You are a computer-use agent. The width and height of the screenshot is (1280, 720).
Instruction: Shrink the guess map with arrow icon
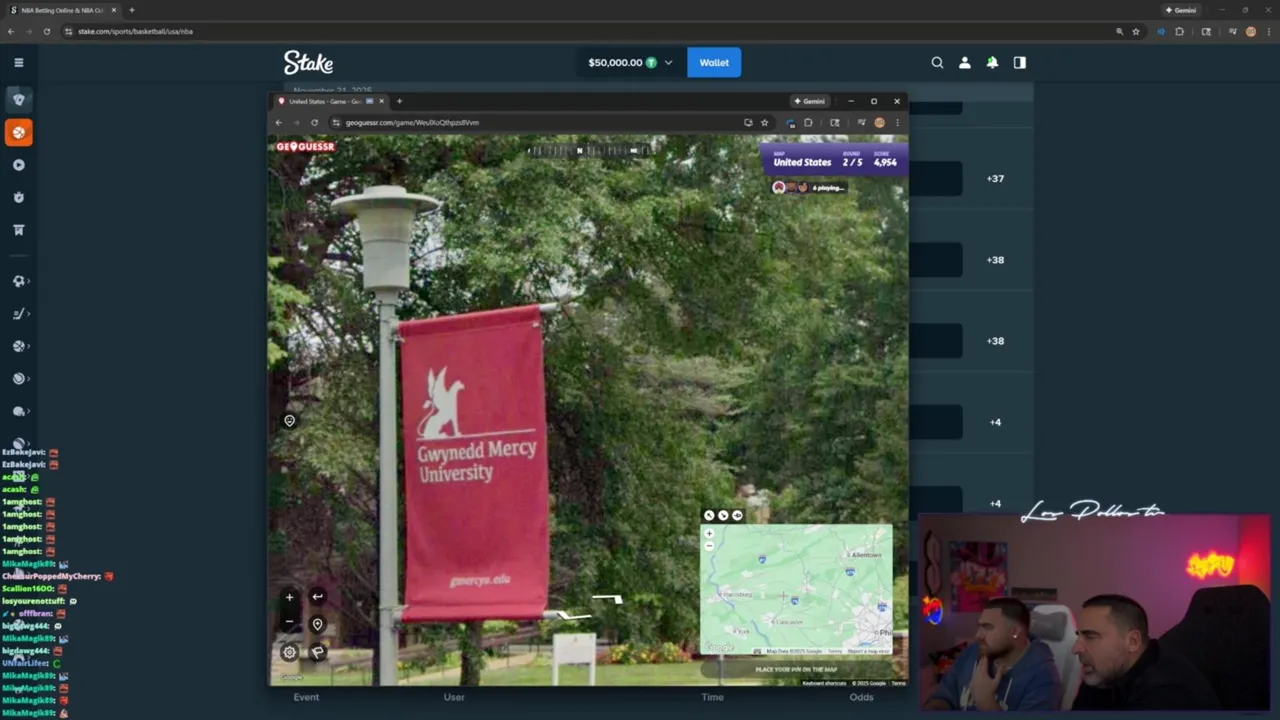point(723,516)
